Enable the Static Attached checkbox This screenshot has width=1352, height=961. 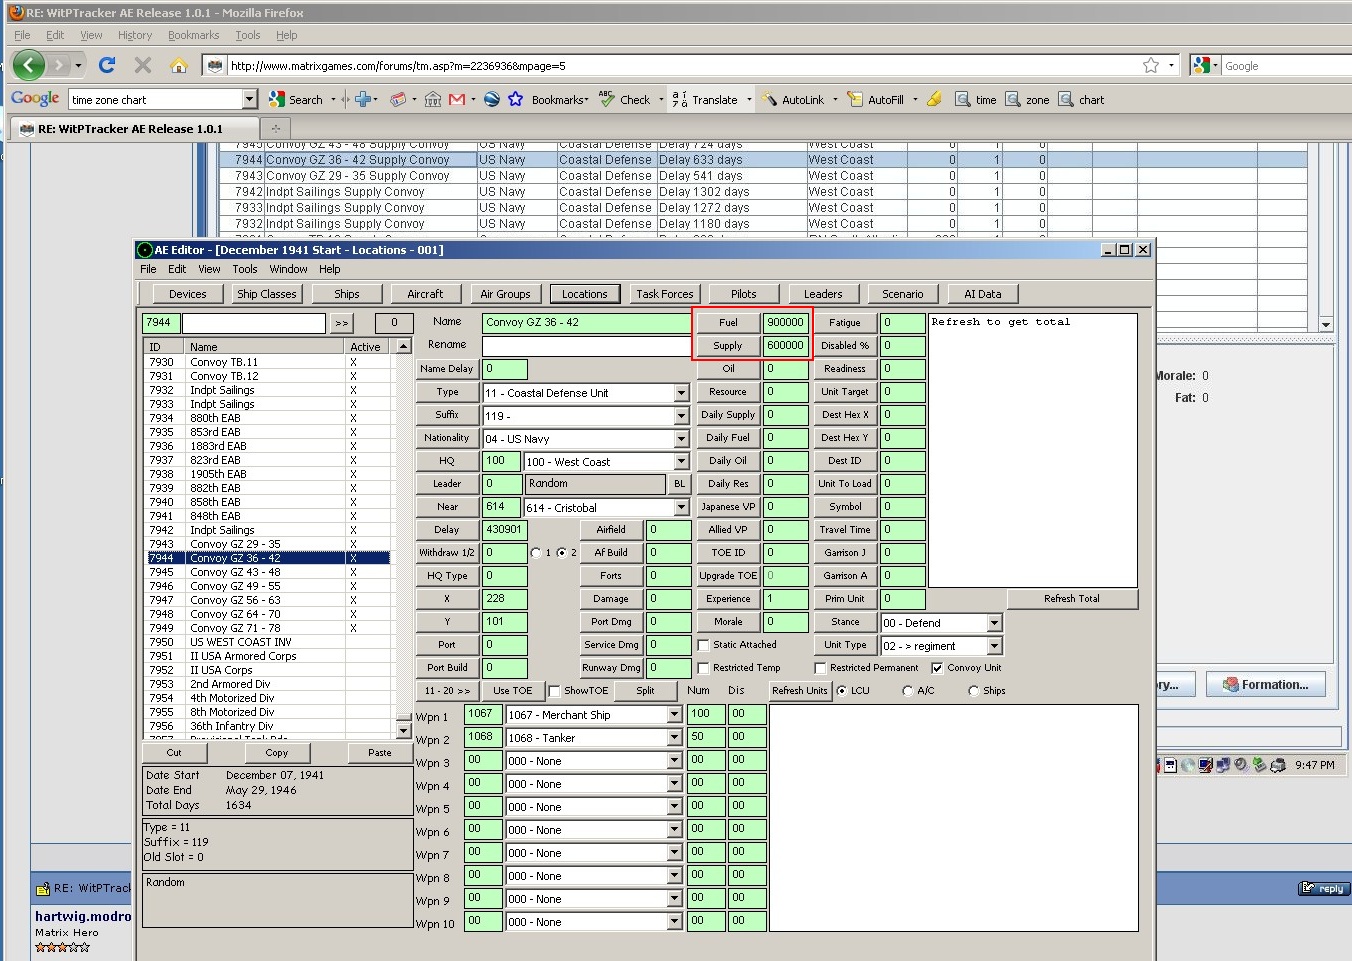tap(703, 645)
